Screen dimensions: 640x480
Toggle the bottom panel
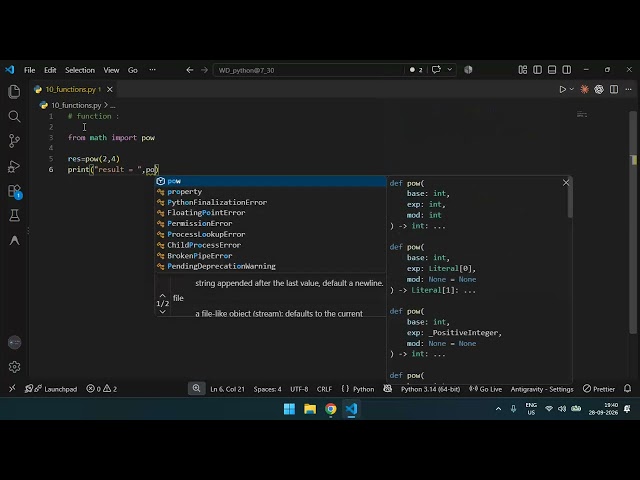tap(552, 70)
